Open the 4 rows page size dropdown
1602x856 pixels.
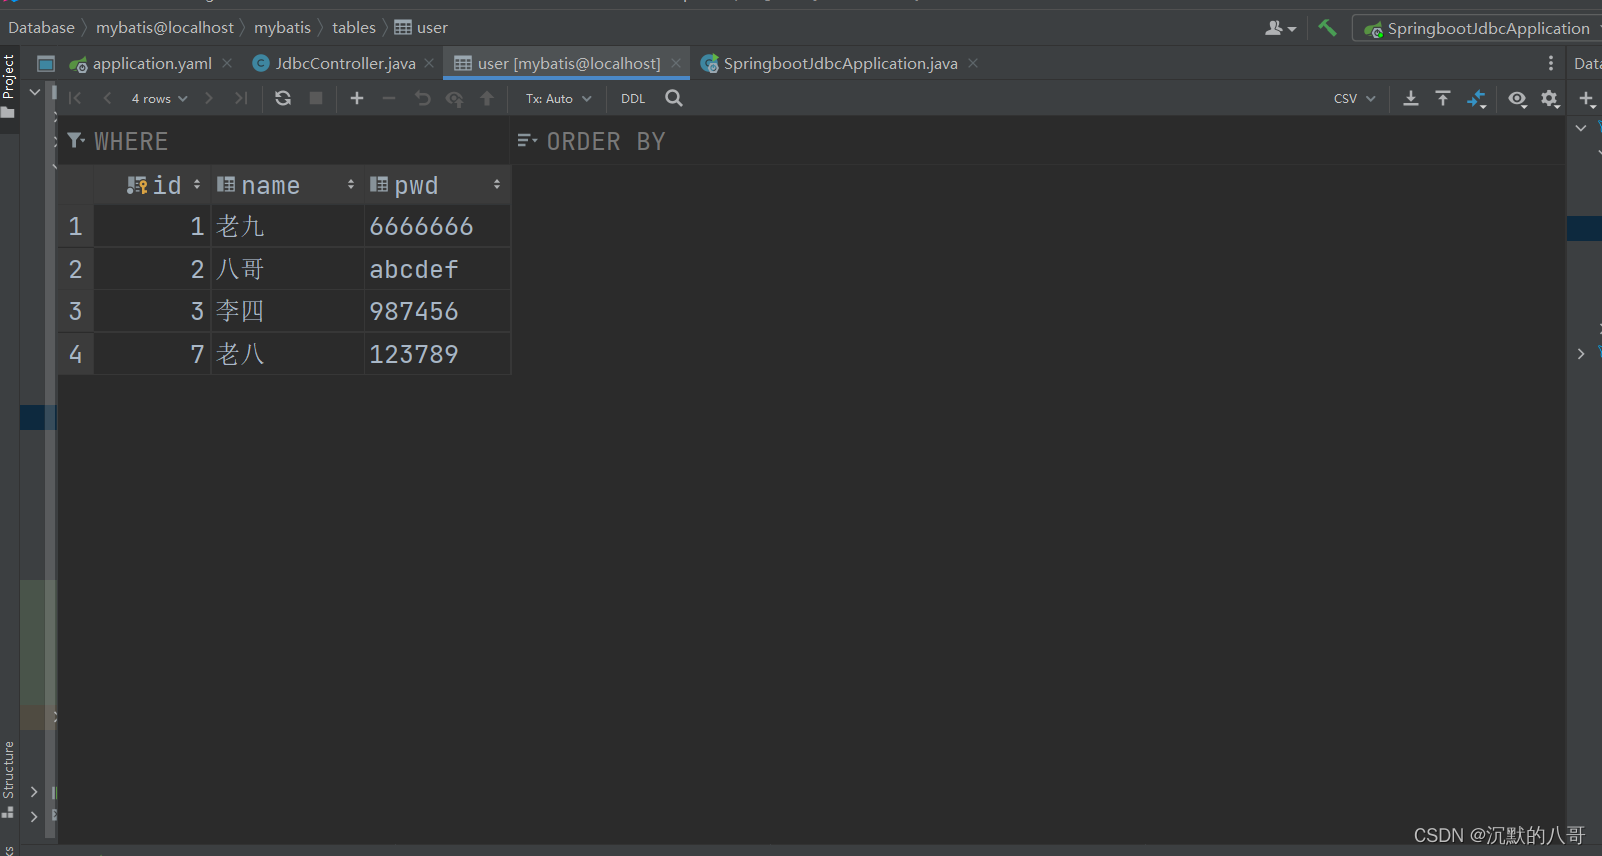(x=159, y=98)
